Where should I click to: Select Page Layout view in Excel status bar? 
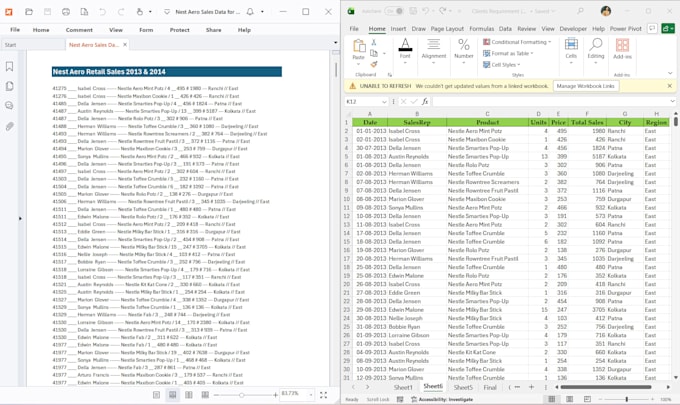569,399
